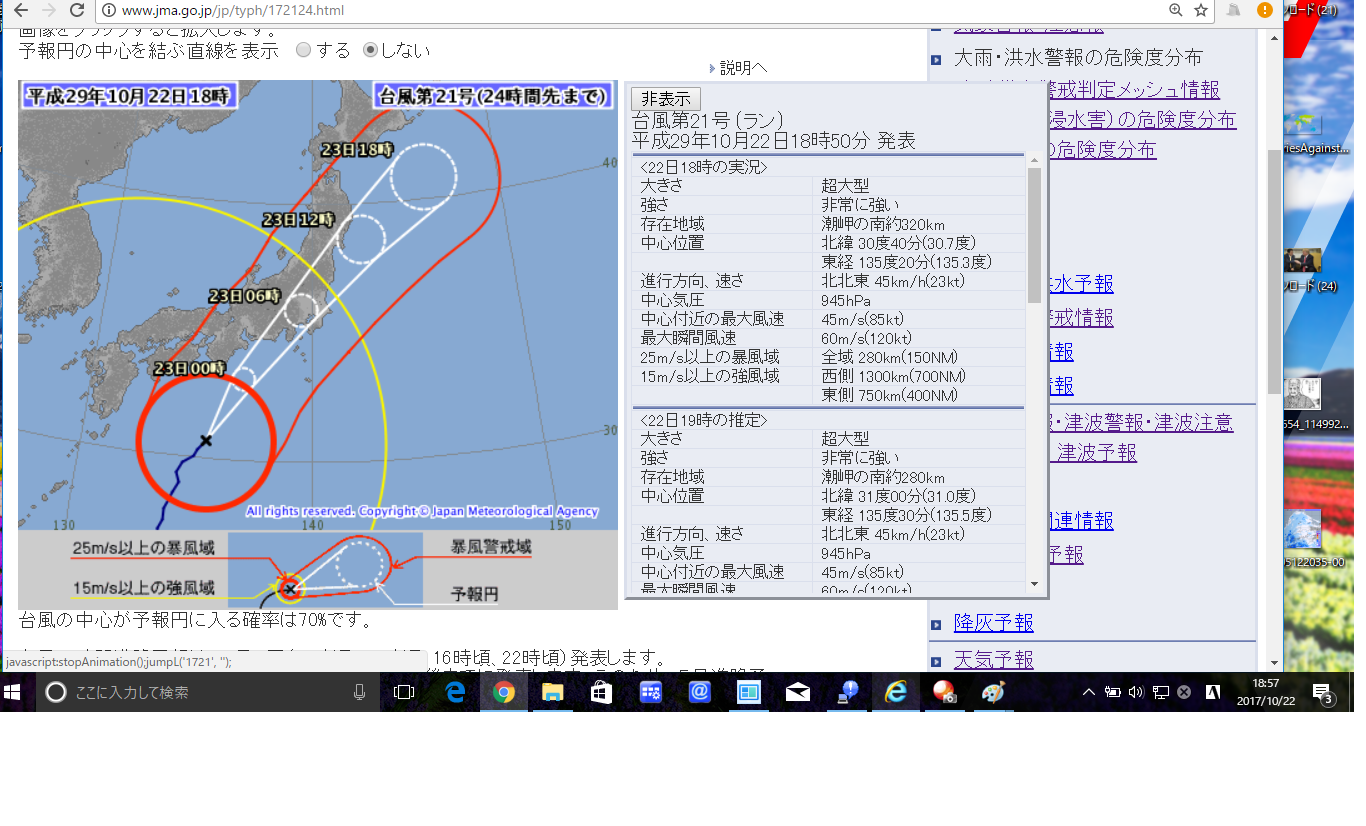Click the 全域 280km(150NM) cell
This screenshot has height=826, width=1366.
[x=888, y=357]
